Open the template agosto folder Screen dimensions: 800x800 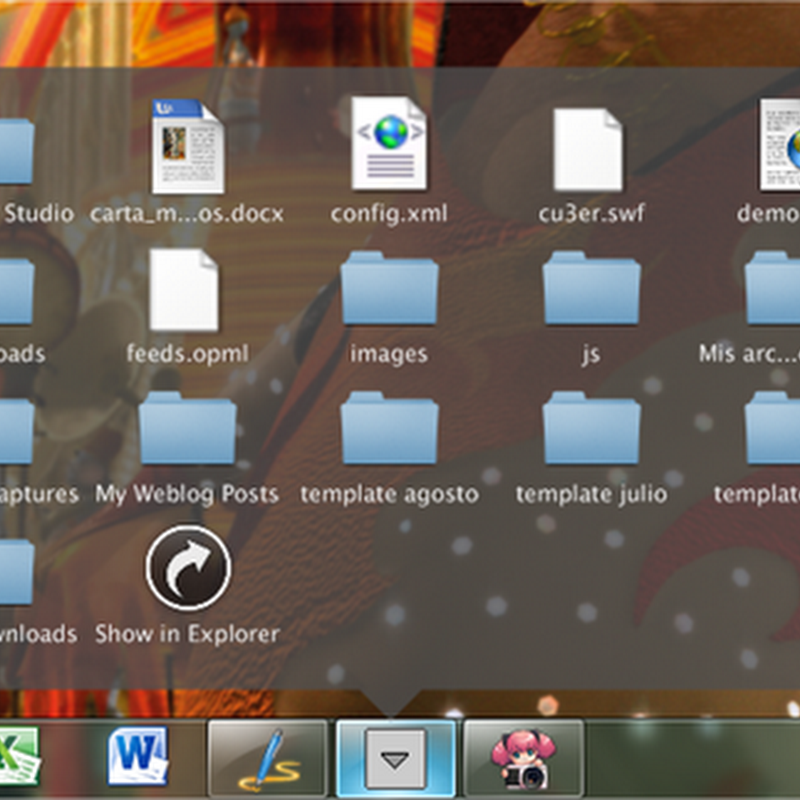point(389,430)
